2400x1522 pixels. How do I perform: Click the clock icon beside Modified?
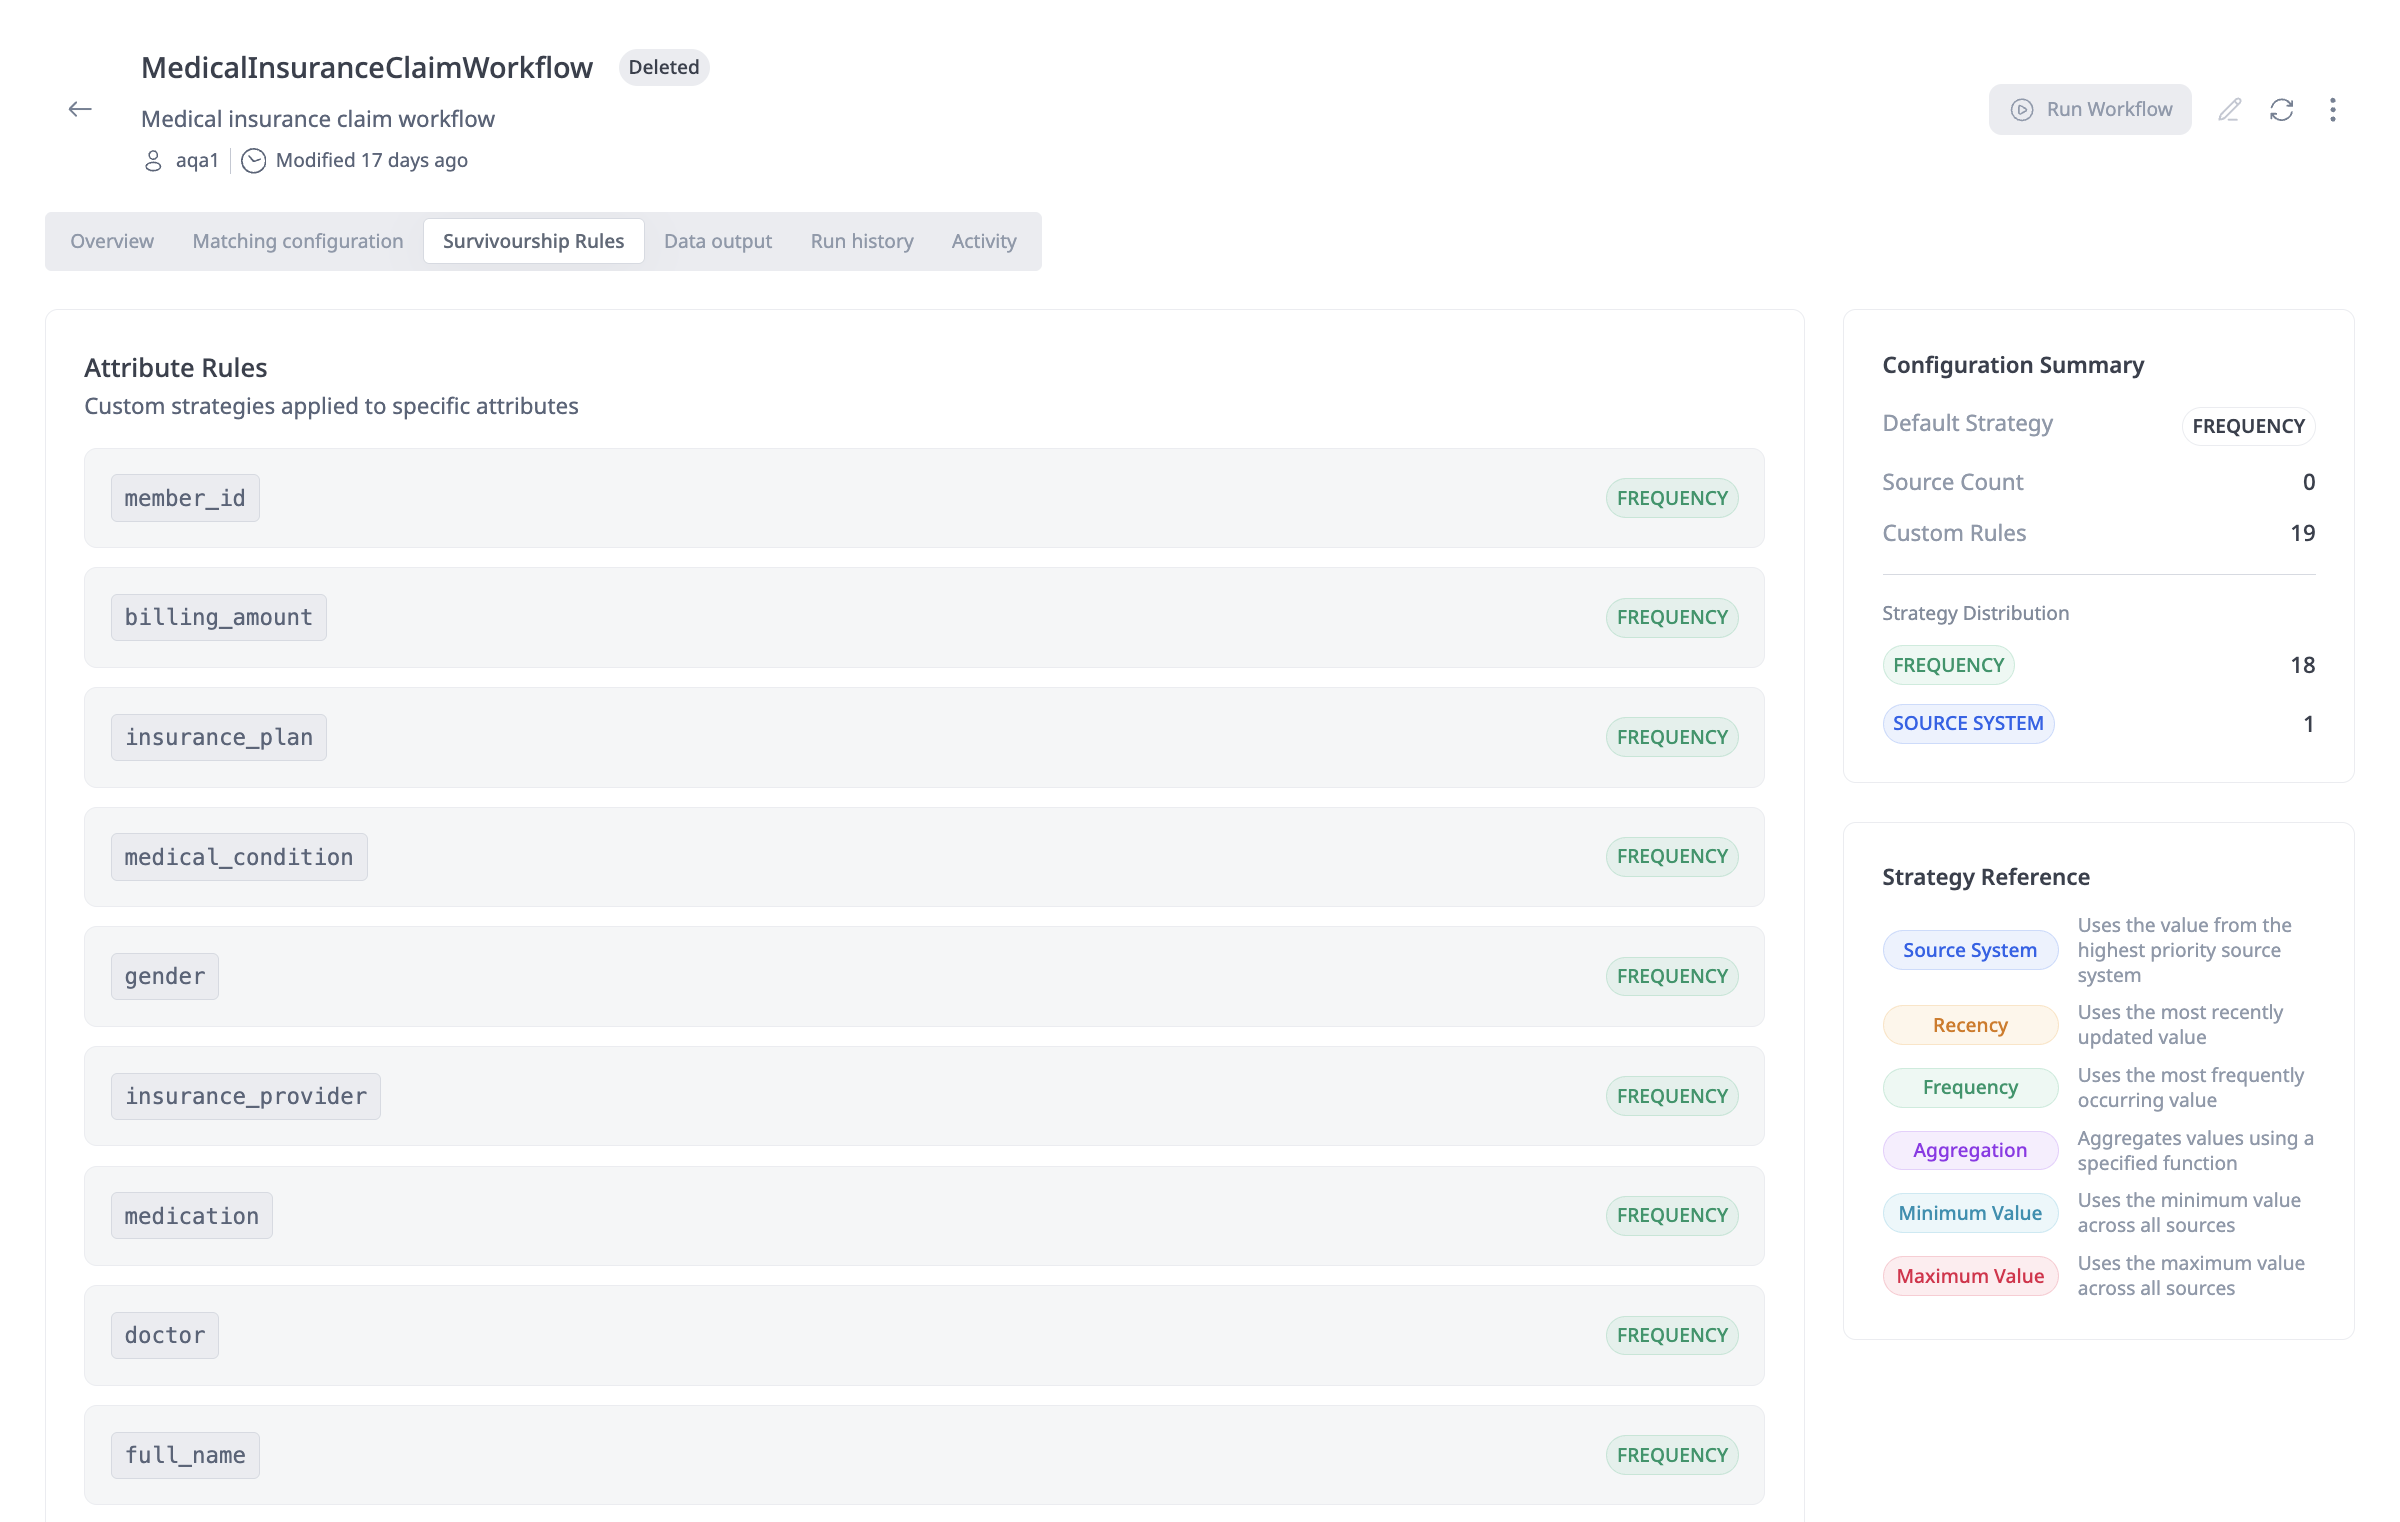click(254, 160)
